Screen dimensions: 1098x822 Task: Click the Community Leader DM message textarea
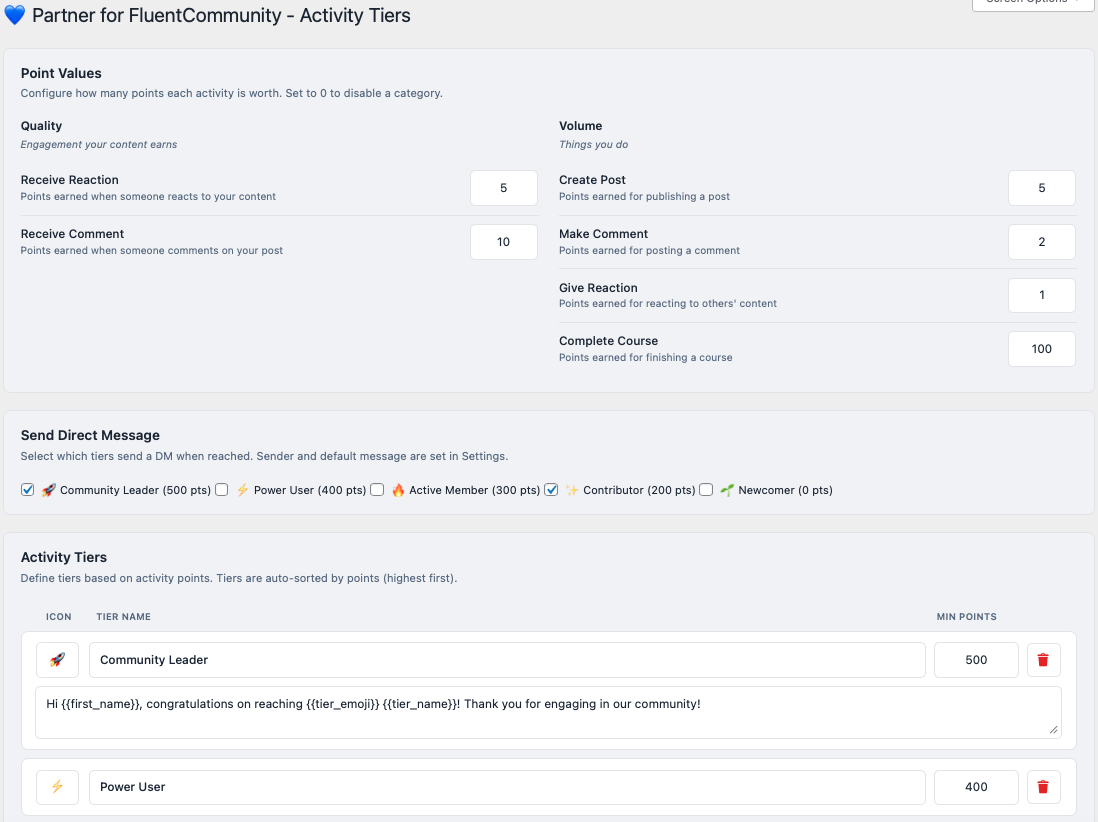548,712
